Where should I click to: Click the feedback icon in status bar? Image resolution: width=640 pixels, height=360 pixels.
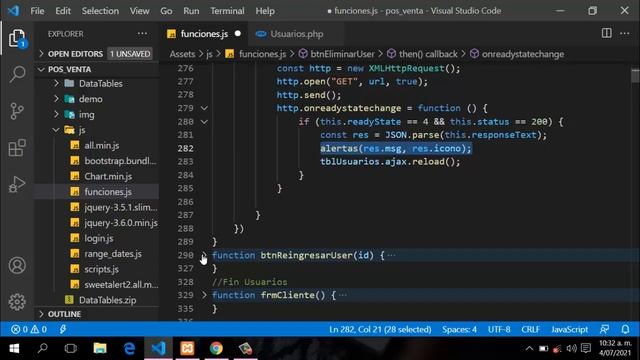[x=604, y=329]
